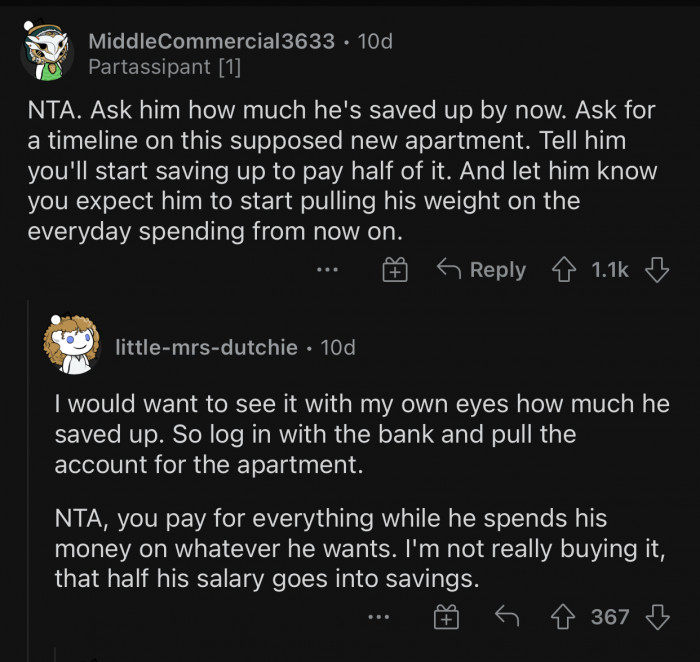Downvote the comment with 367 votes
Viewport: 700px width, 662px height.
[657, 616]
